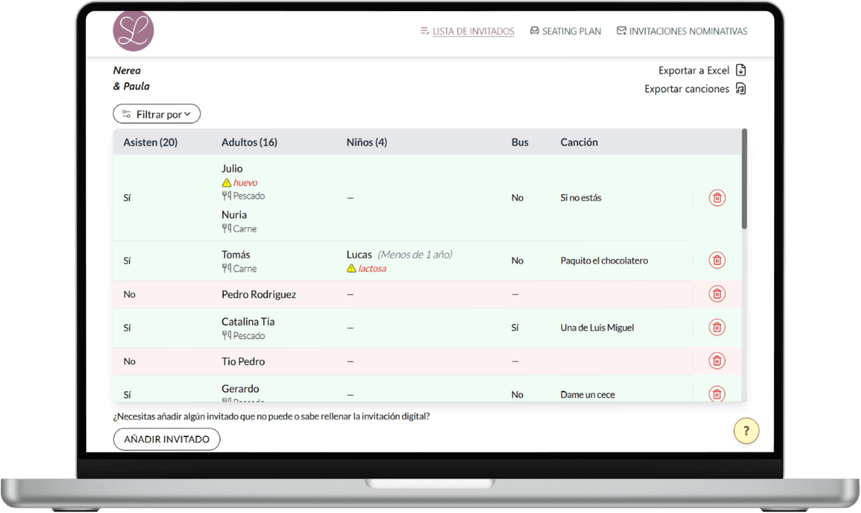
Task: Open the Filtrar por dropdown
Action: tap(156, 114)
